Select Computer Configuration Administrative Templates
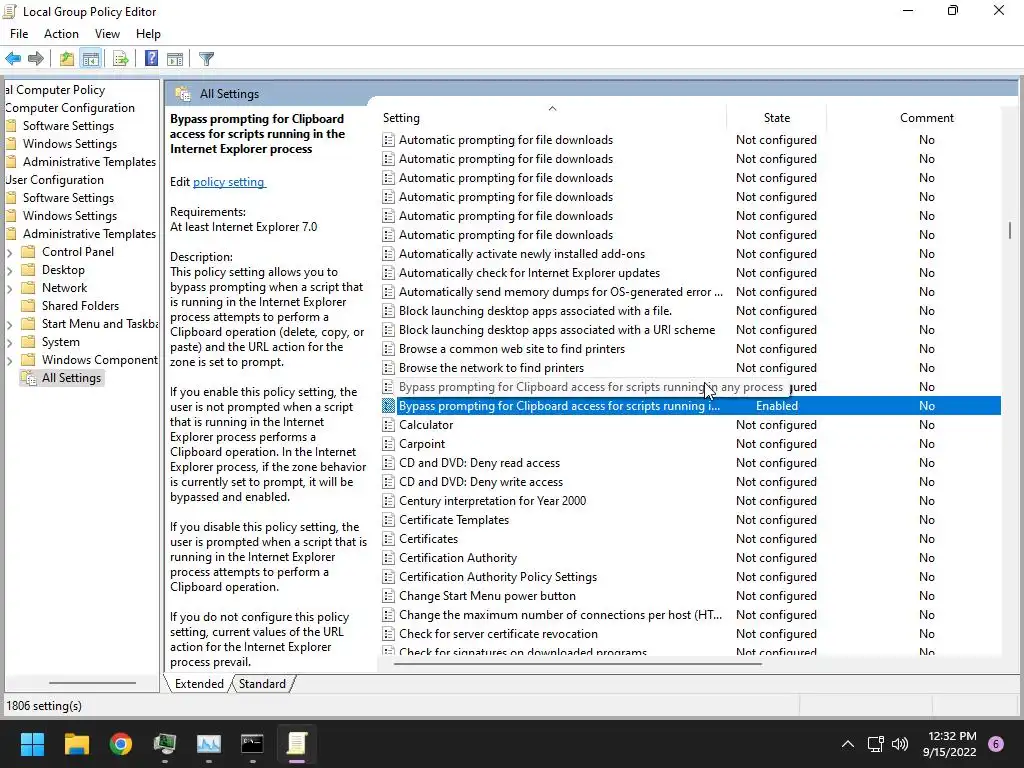The width and height of the screenshot is (1024, 768). [x=89, y=162]
